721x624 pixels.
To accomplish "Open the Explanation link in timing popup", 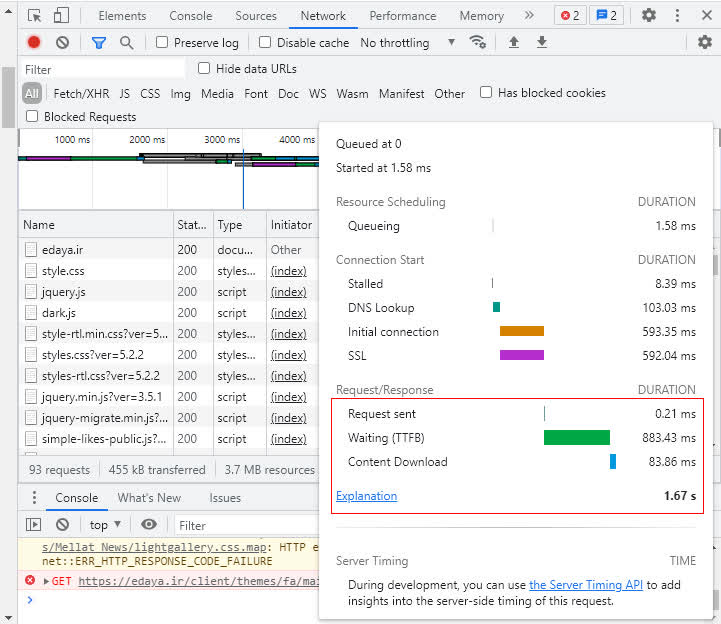I will pos(366,496).
